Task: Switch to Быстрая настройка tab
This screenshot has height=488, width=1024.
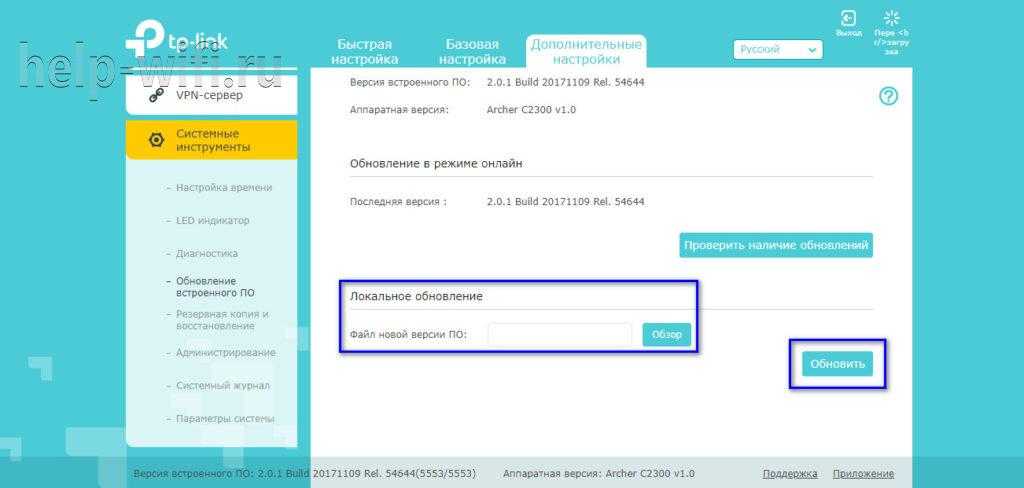Action: (x=365, y=52)
